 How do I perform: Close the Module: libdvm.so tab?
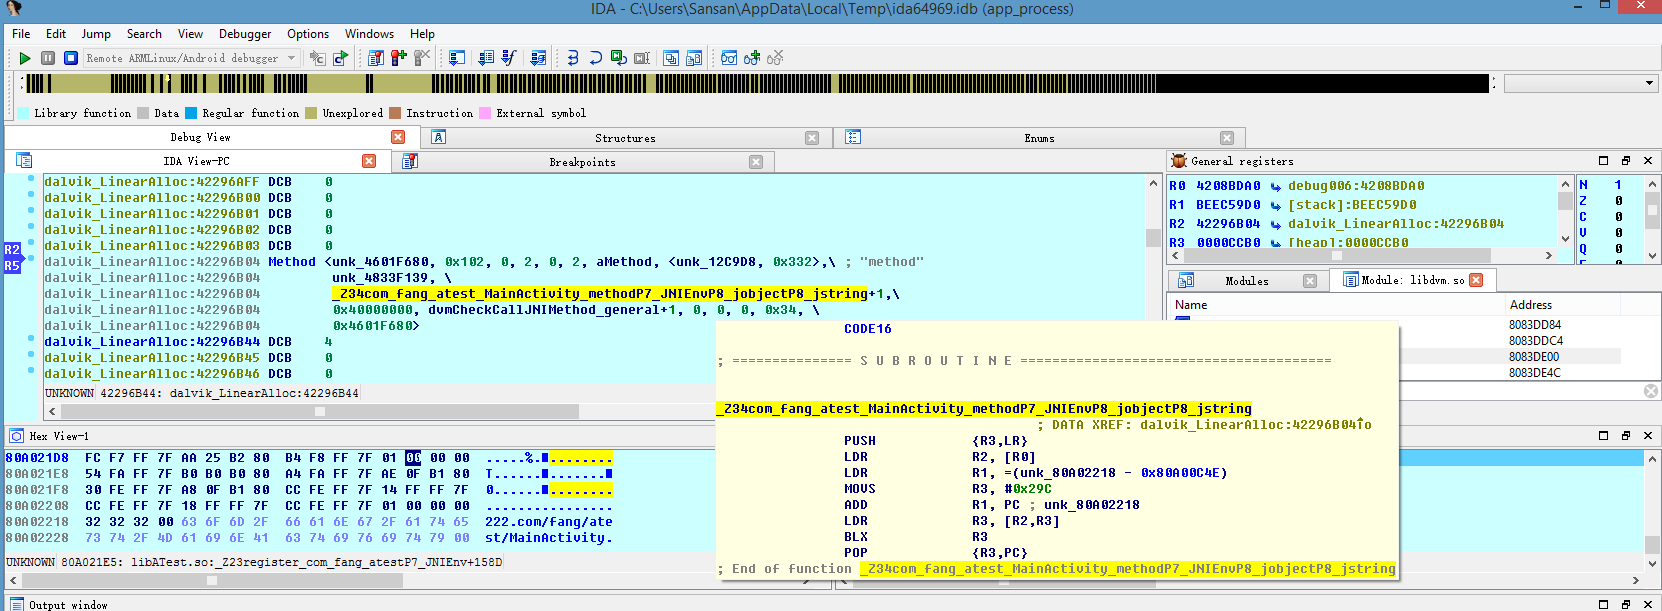click(1476, 280)
